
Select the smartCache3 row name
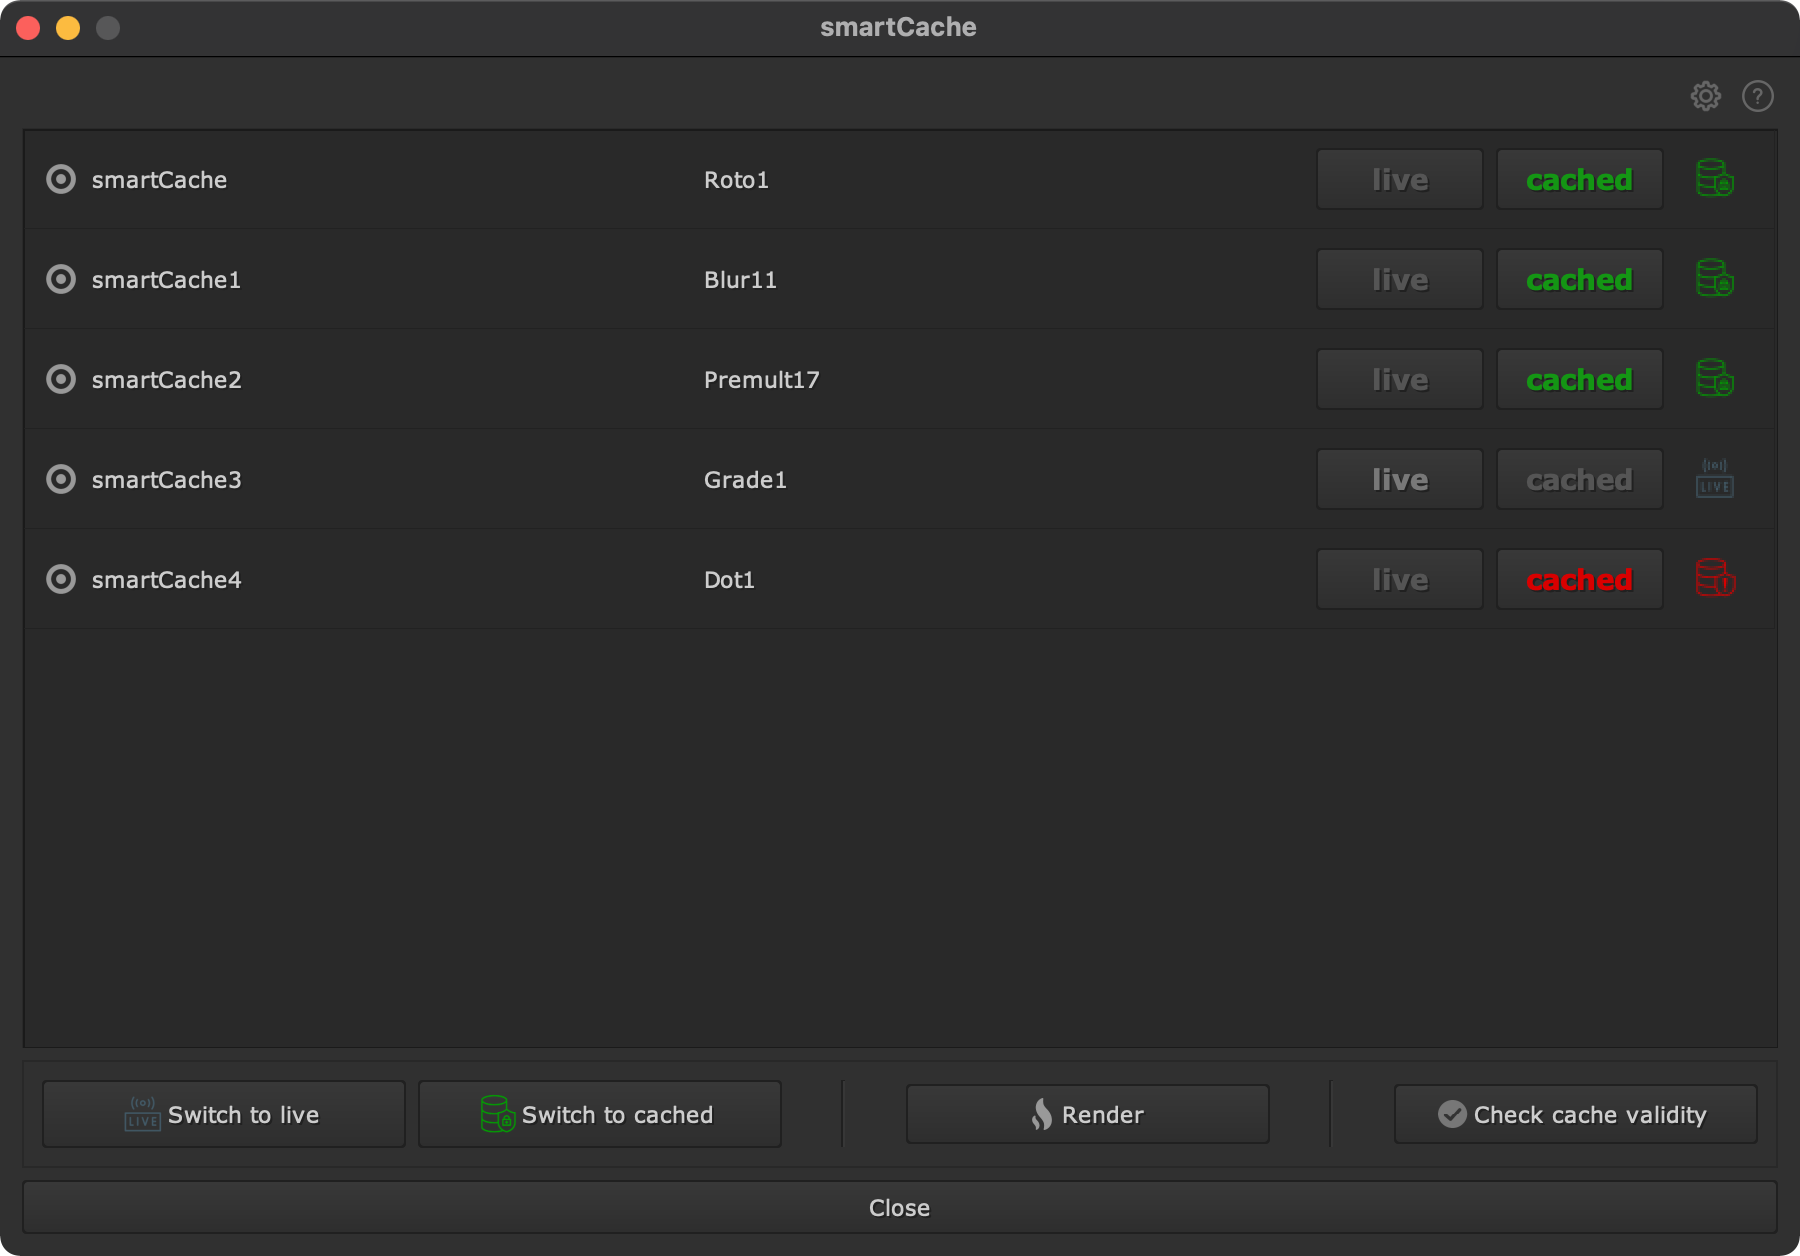(x=167, y=480)
